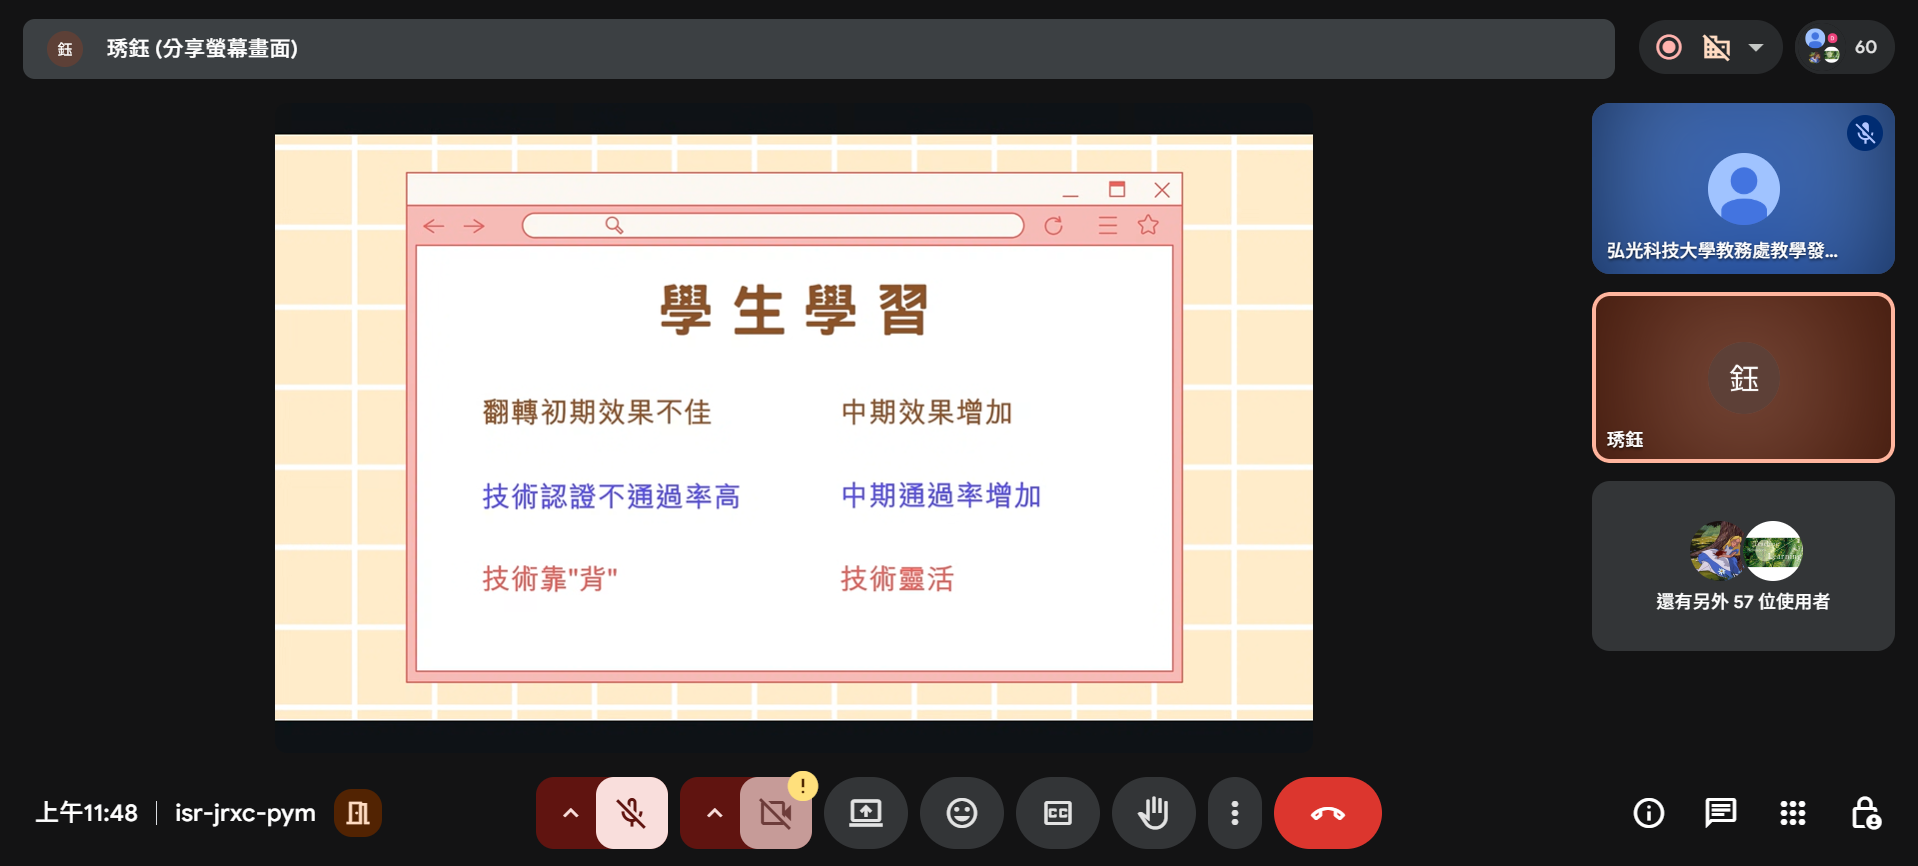Show the 60 participants list
The width and height of the screenshot is (1918, 866).
pos(1844,47)
